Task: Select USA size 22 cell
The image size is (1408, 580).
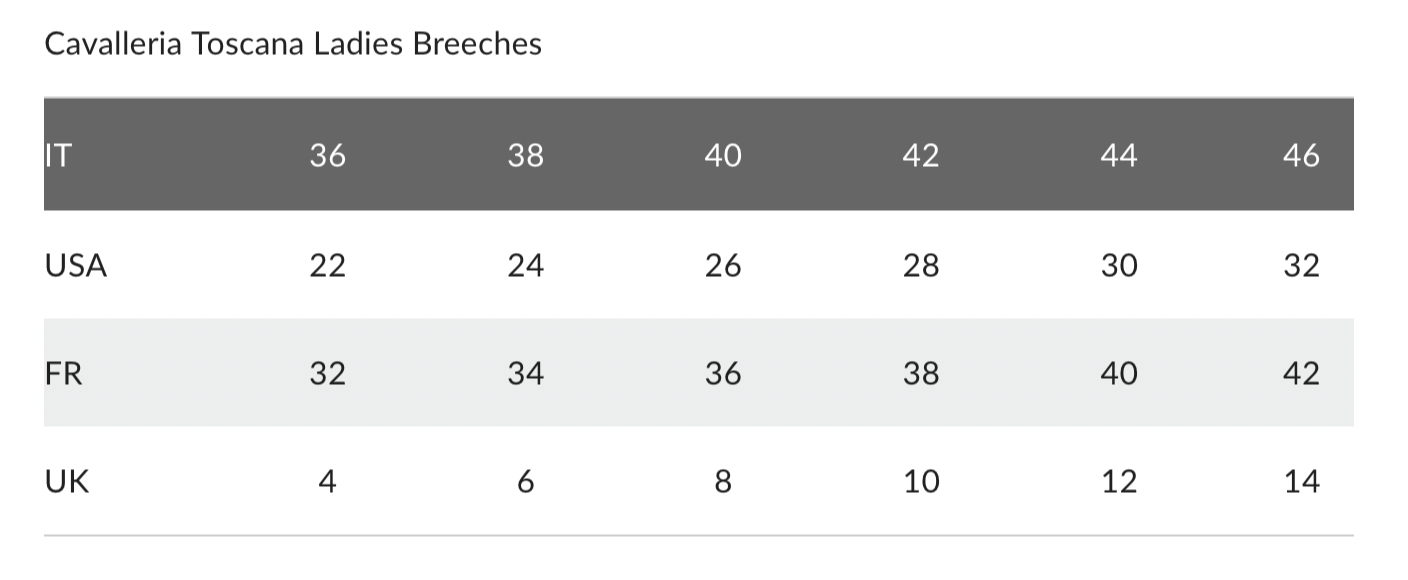Action: (x=327, y=266)
